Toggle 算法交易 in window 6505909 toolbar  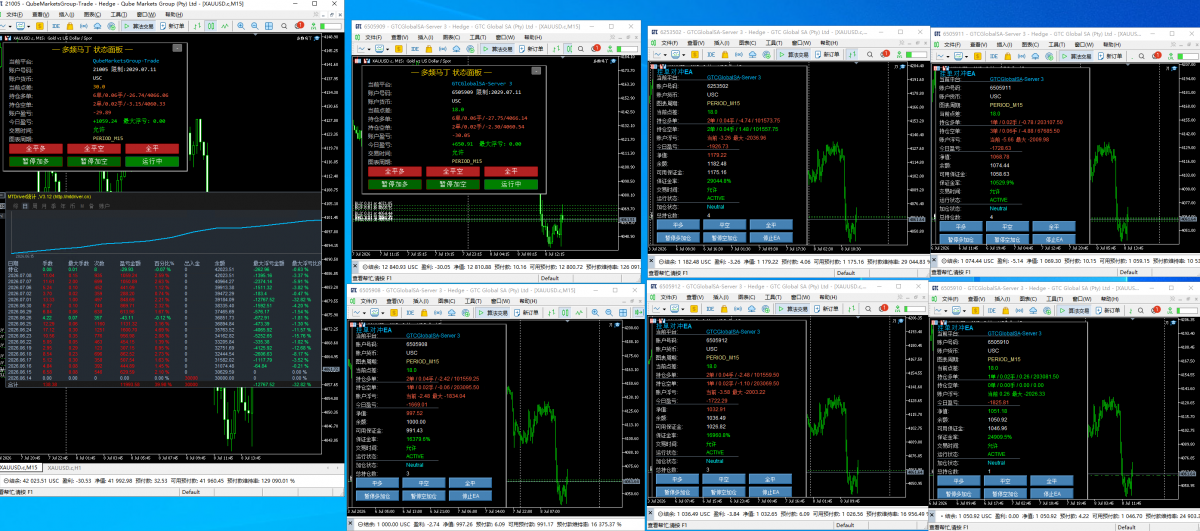pos(498,49)
